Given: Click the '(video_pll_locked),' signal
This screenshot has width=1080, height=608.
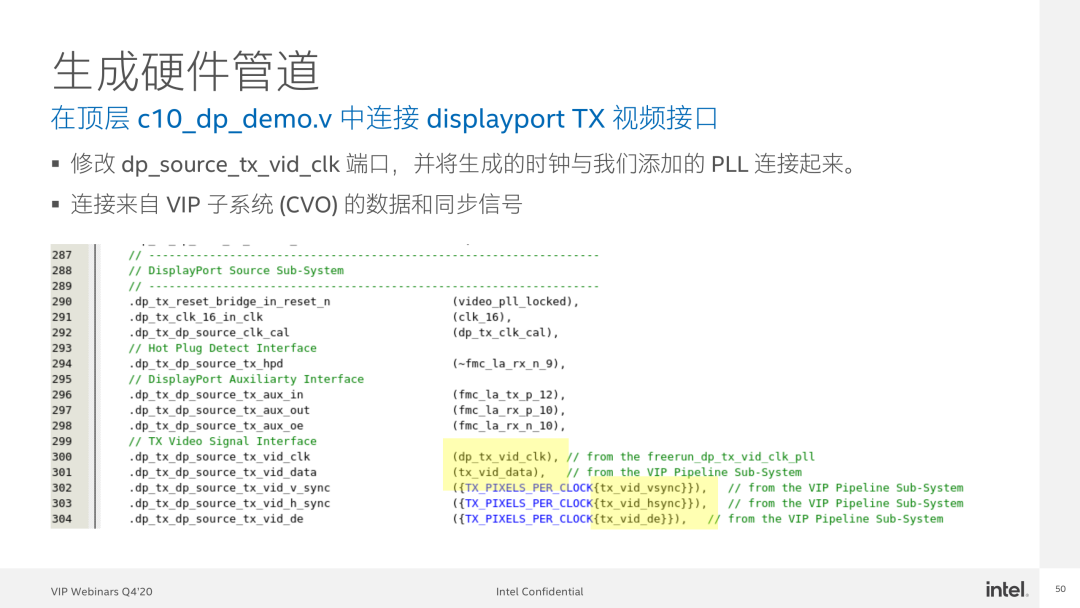Looking at the screenshot, I should tap(516, 302).
